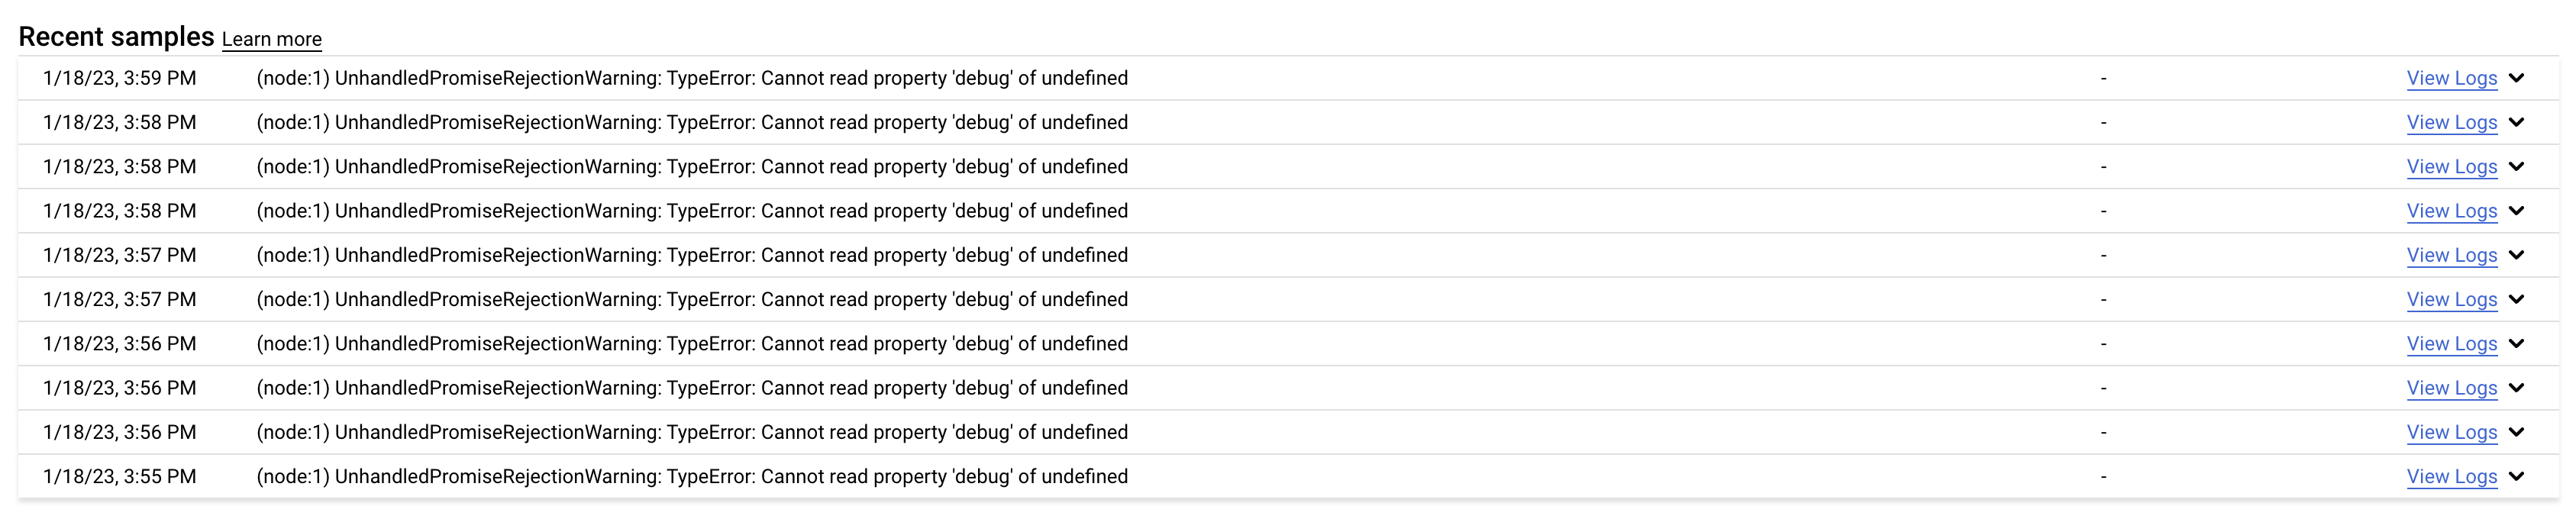
Task: Expand chevron of the topmost 3:58 PM sample
Action: 2517,122
